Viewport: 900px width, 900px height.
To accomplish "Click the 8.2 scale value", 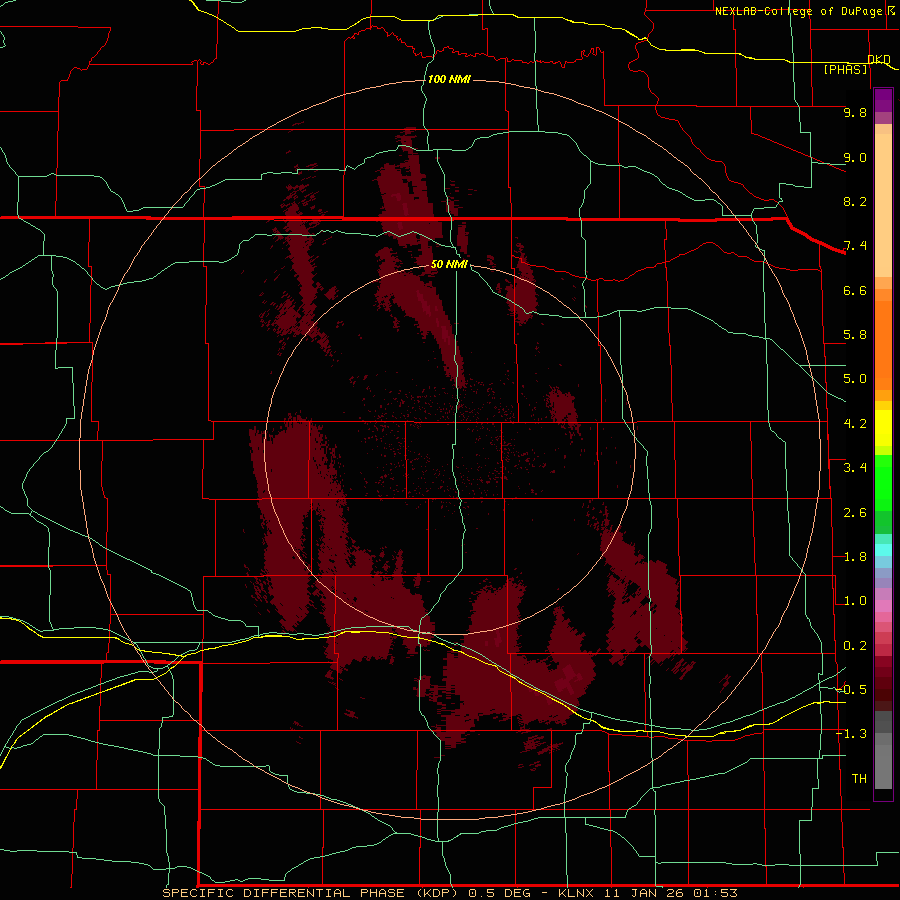I will 855,201.
